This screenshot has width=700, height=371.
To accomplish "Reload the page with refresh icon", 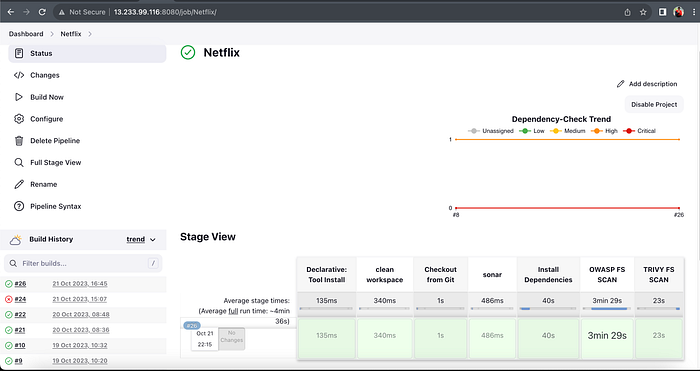I will [x=42, y=12].
